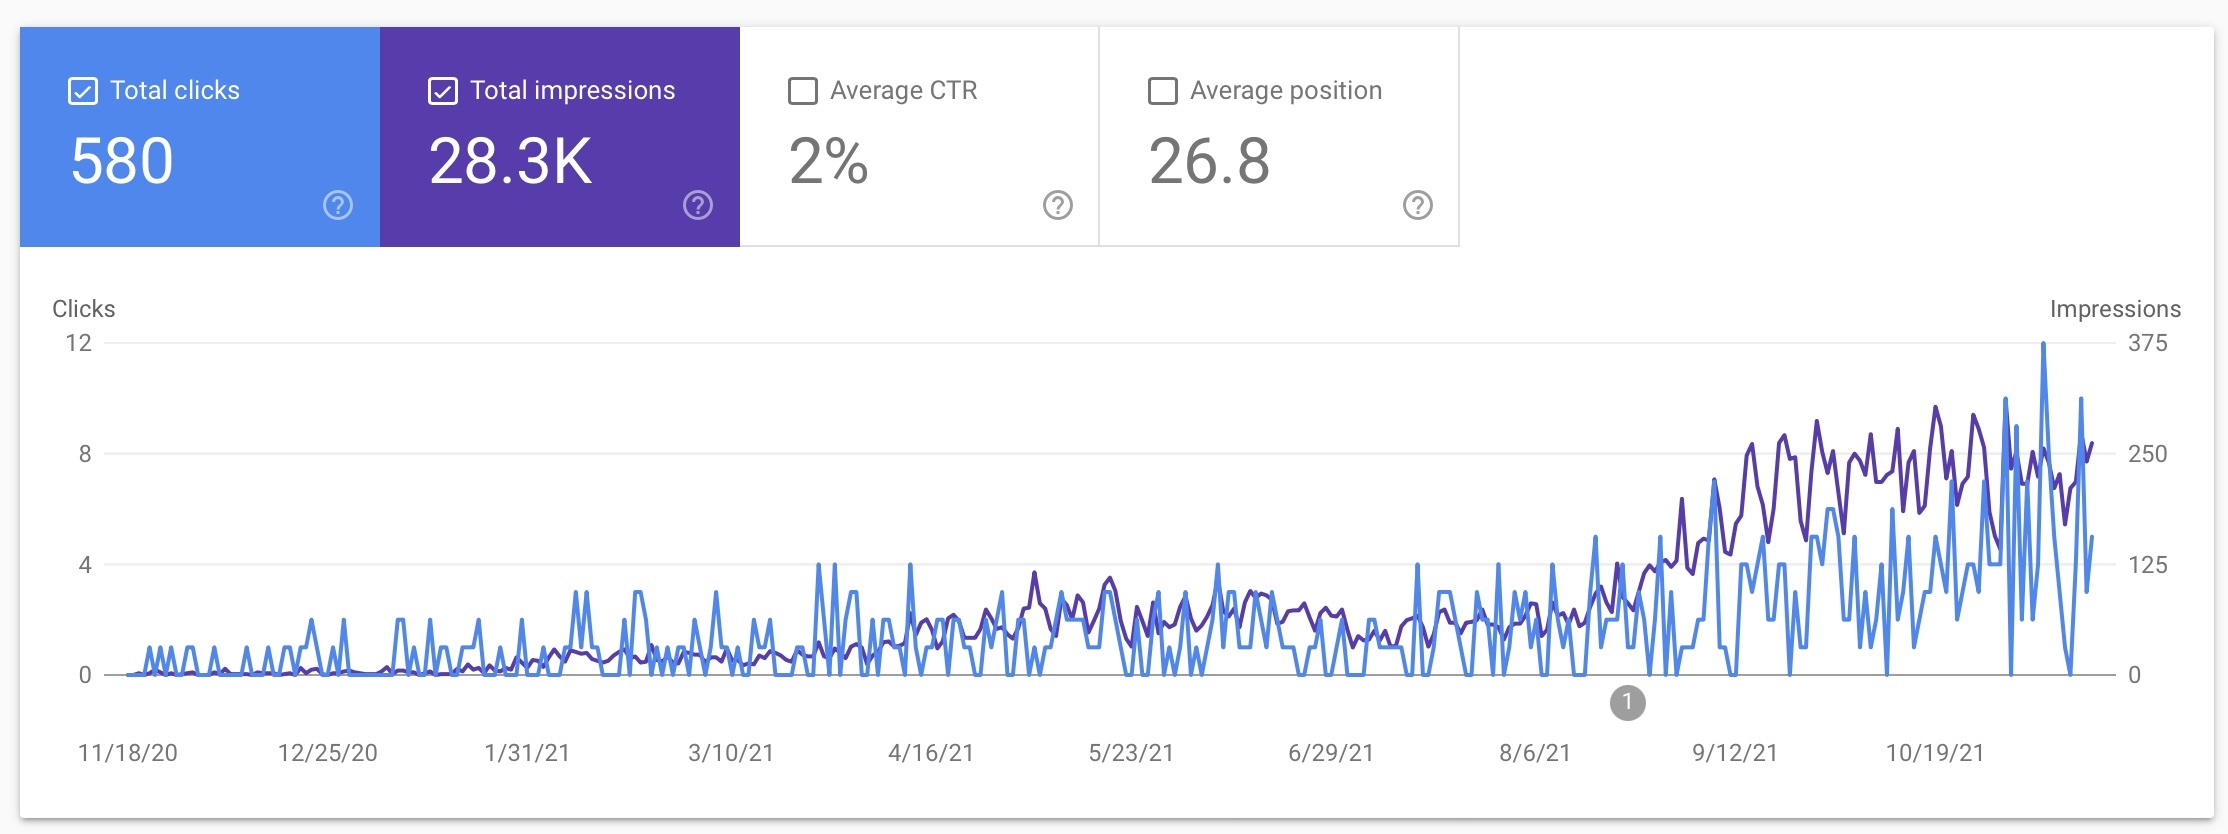Viewport: 2228px width, 834px height.
Task: Open the Average CTR help icon
Action: coord(1058,206)
